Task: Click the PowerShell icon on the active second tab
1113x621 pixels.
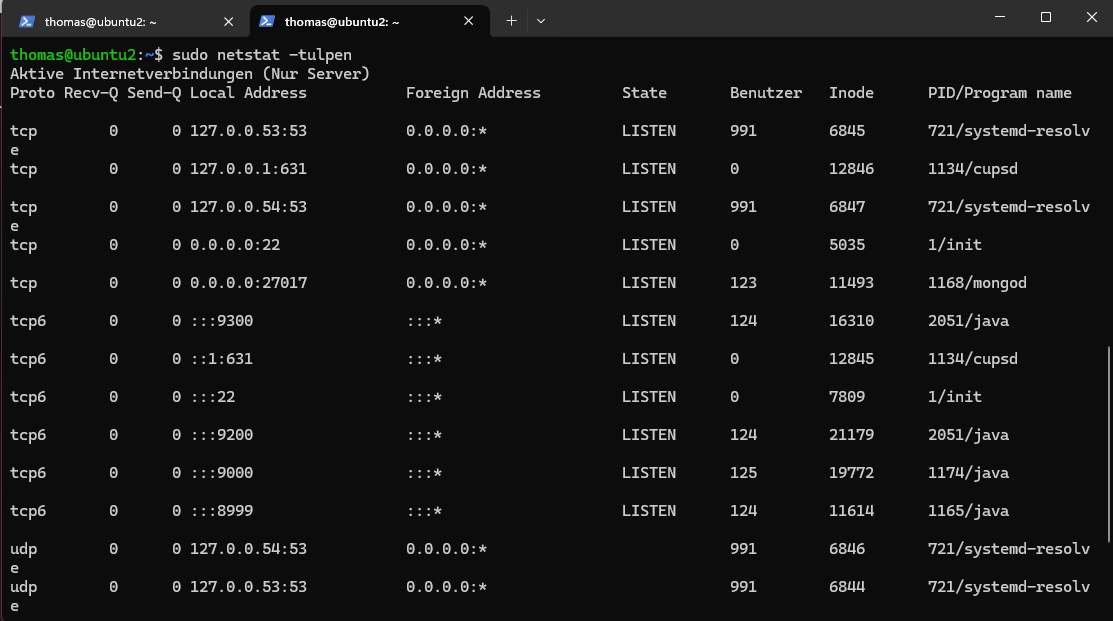Action: click(x=267, y=21)
